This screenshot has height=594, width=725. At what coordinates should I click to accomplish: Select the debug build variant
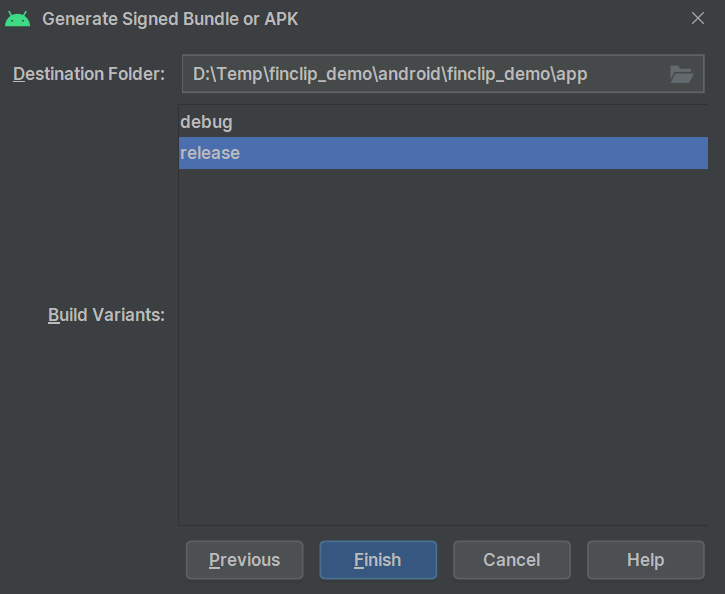206,122
